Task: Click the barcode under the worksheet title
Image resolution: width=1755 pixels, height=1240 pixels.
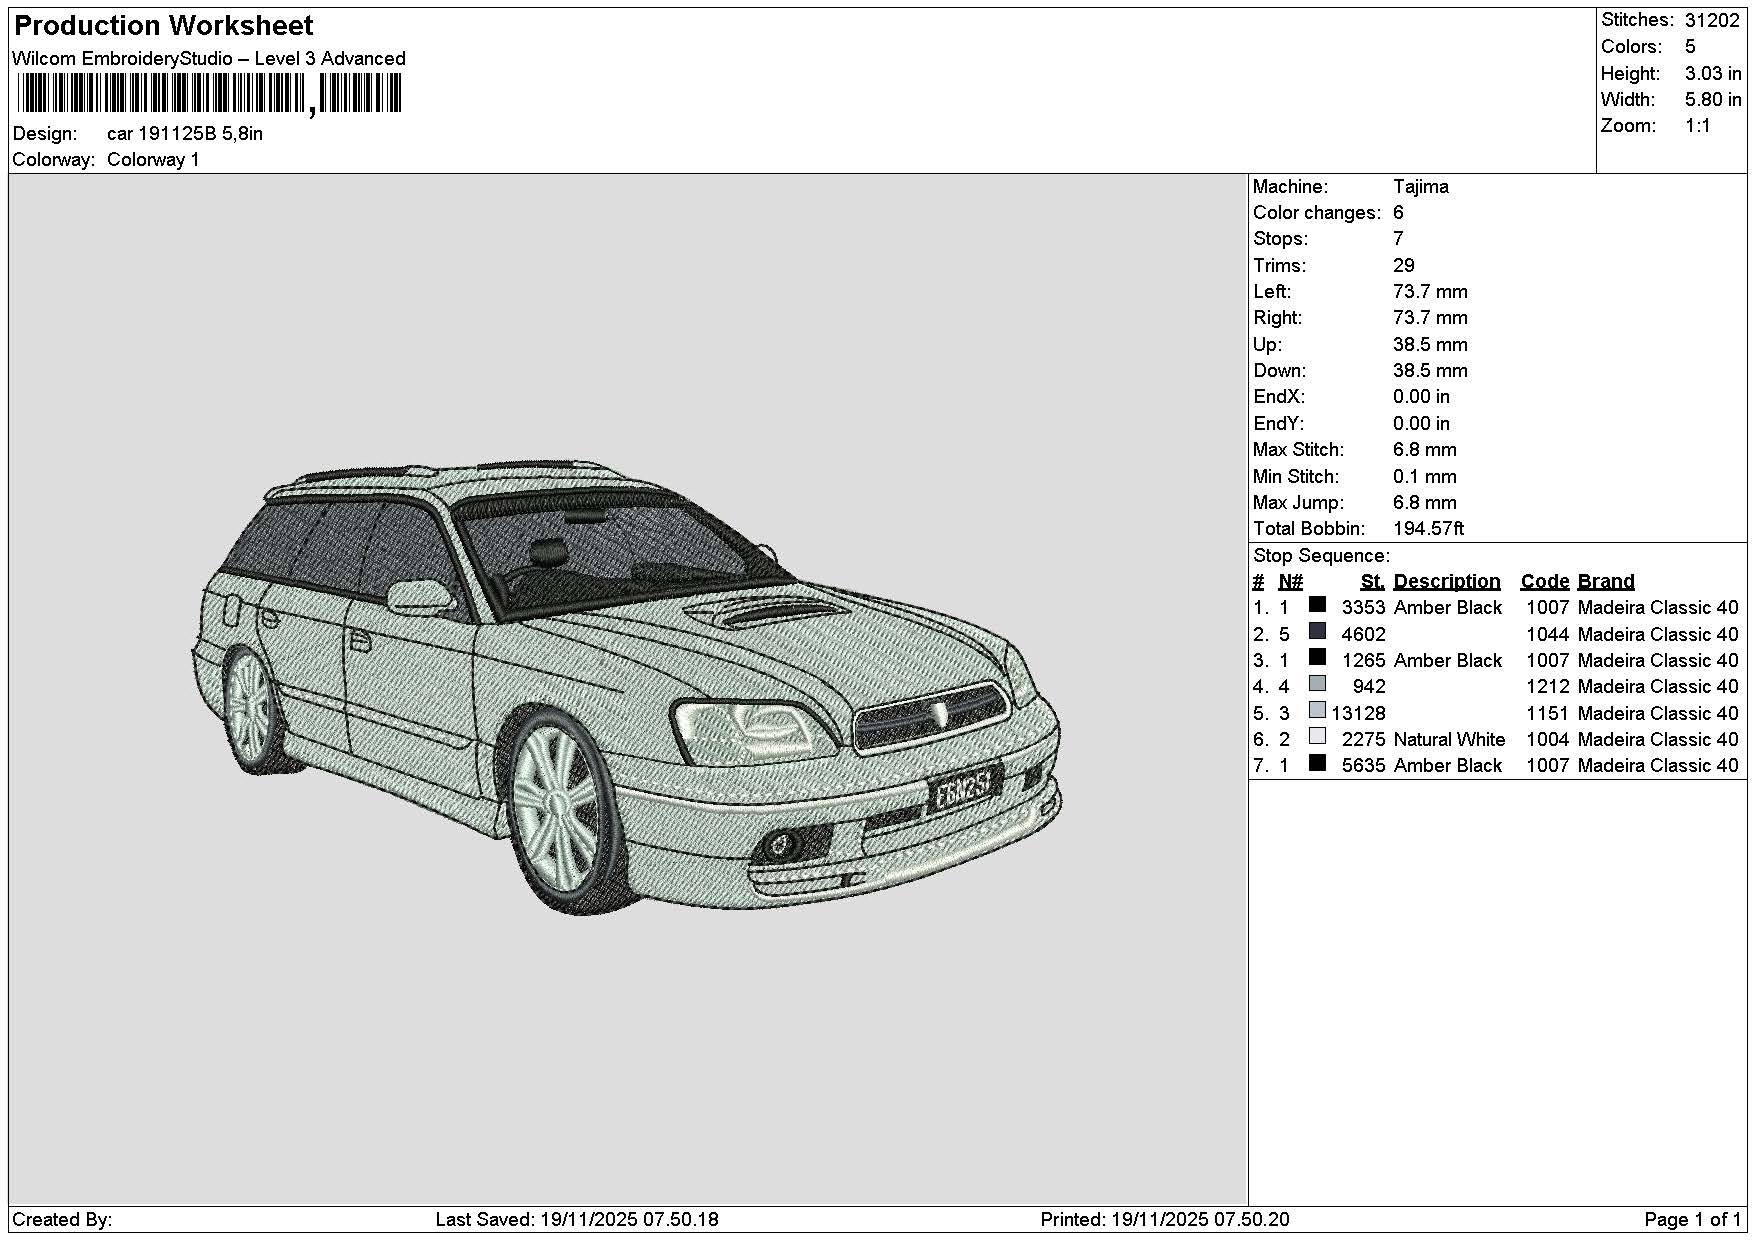Action: point(208,96)
